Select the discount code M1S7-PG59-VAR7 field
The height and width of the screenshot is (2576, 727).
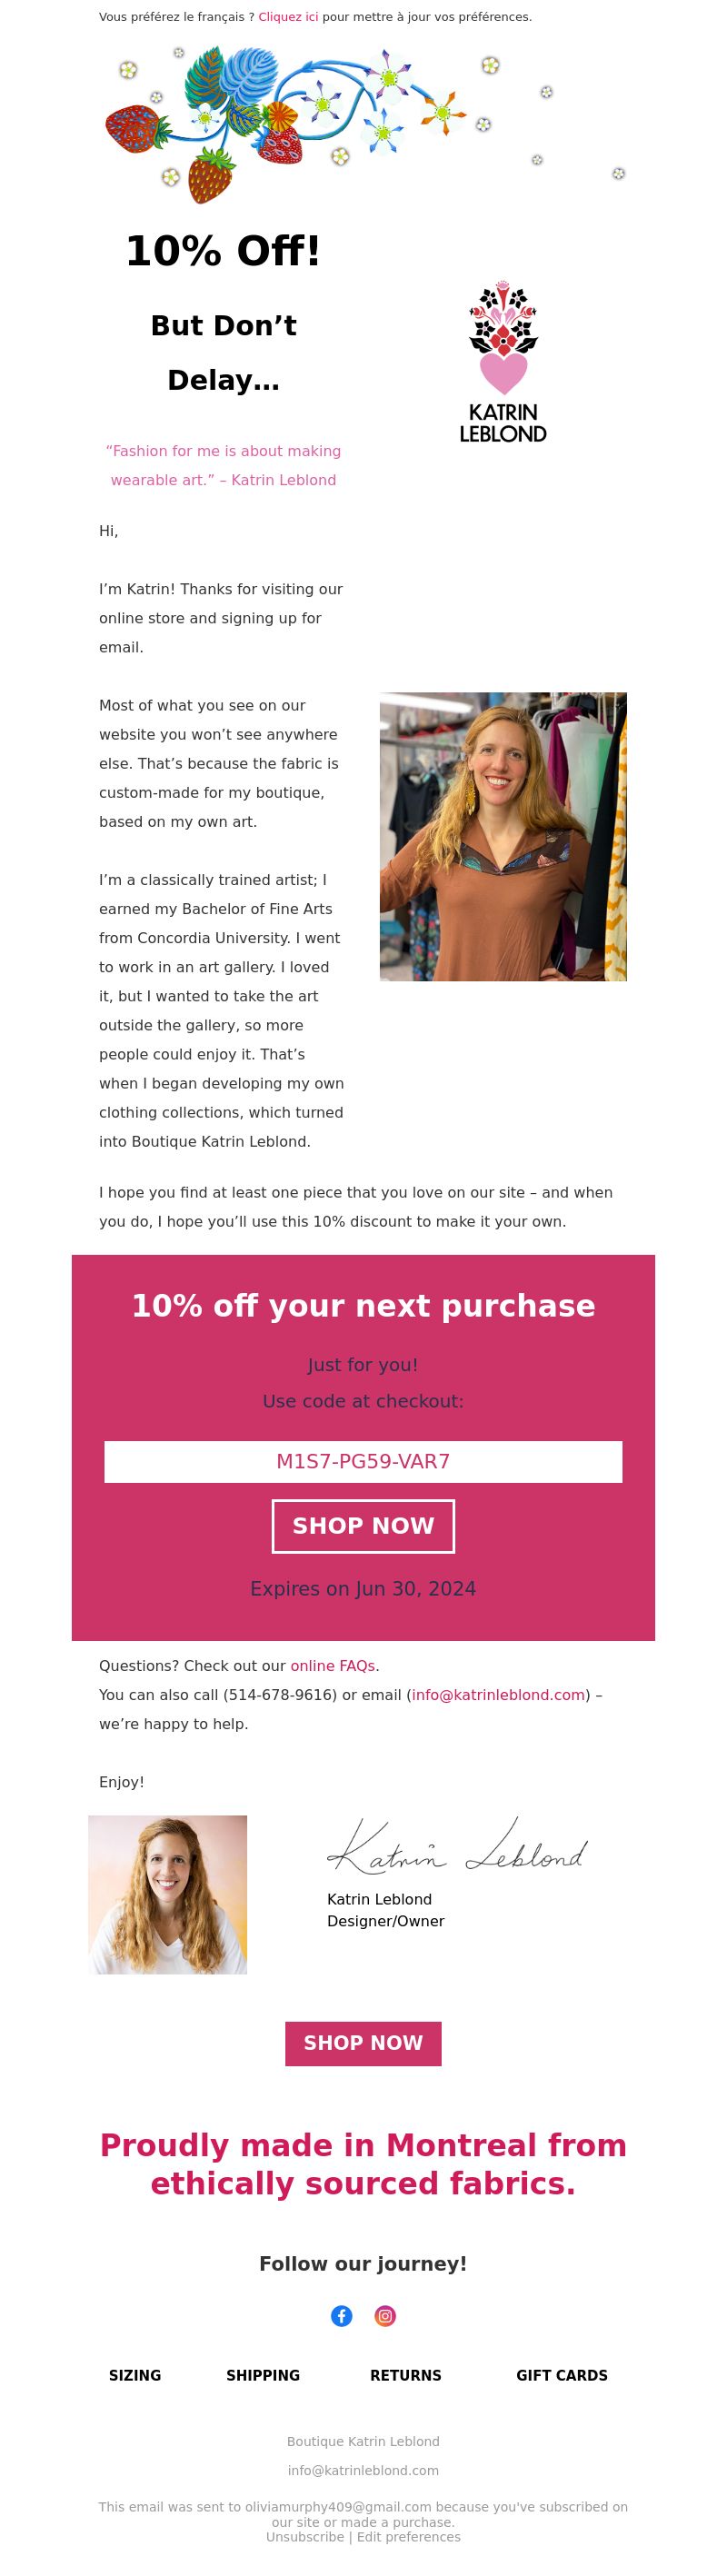[x=363, y=1461]
